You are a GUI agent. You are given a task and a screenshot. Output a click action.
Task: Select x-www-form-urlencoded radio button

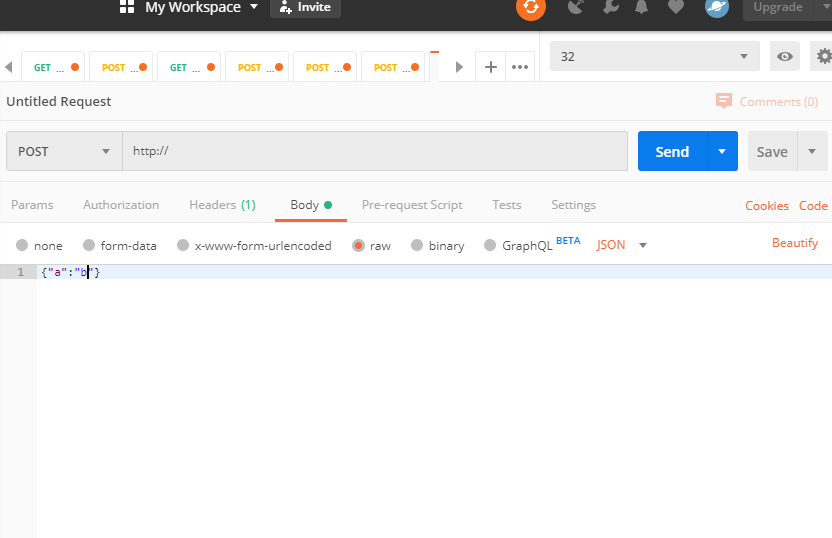click(x=183, y=245)
